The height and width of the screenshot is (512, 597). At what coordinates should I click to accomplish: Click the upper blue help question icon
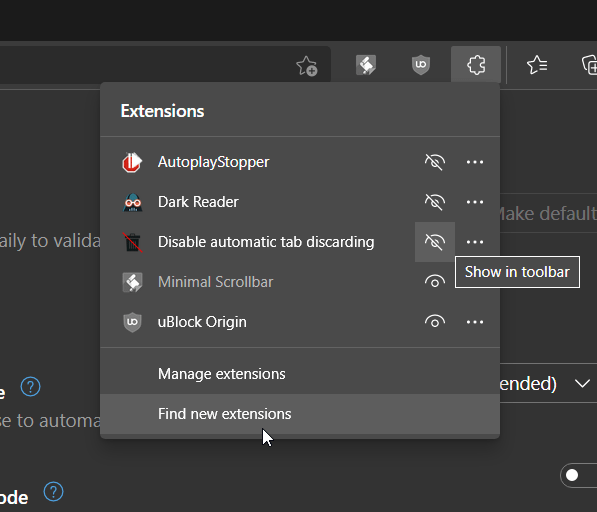pos(30,387)
